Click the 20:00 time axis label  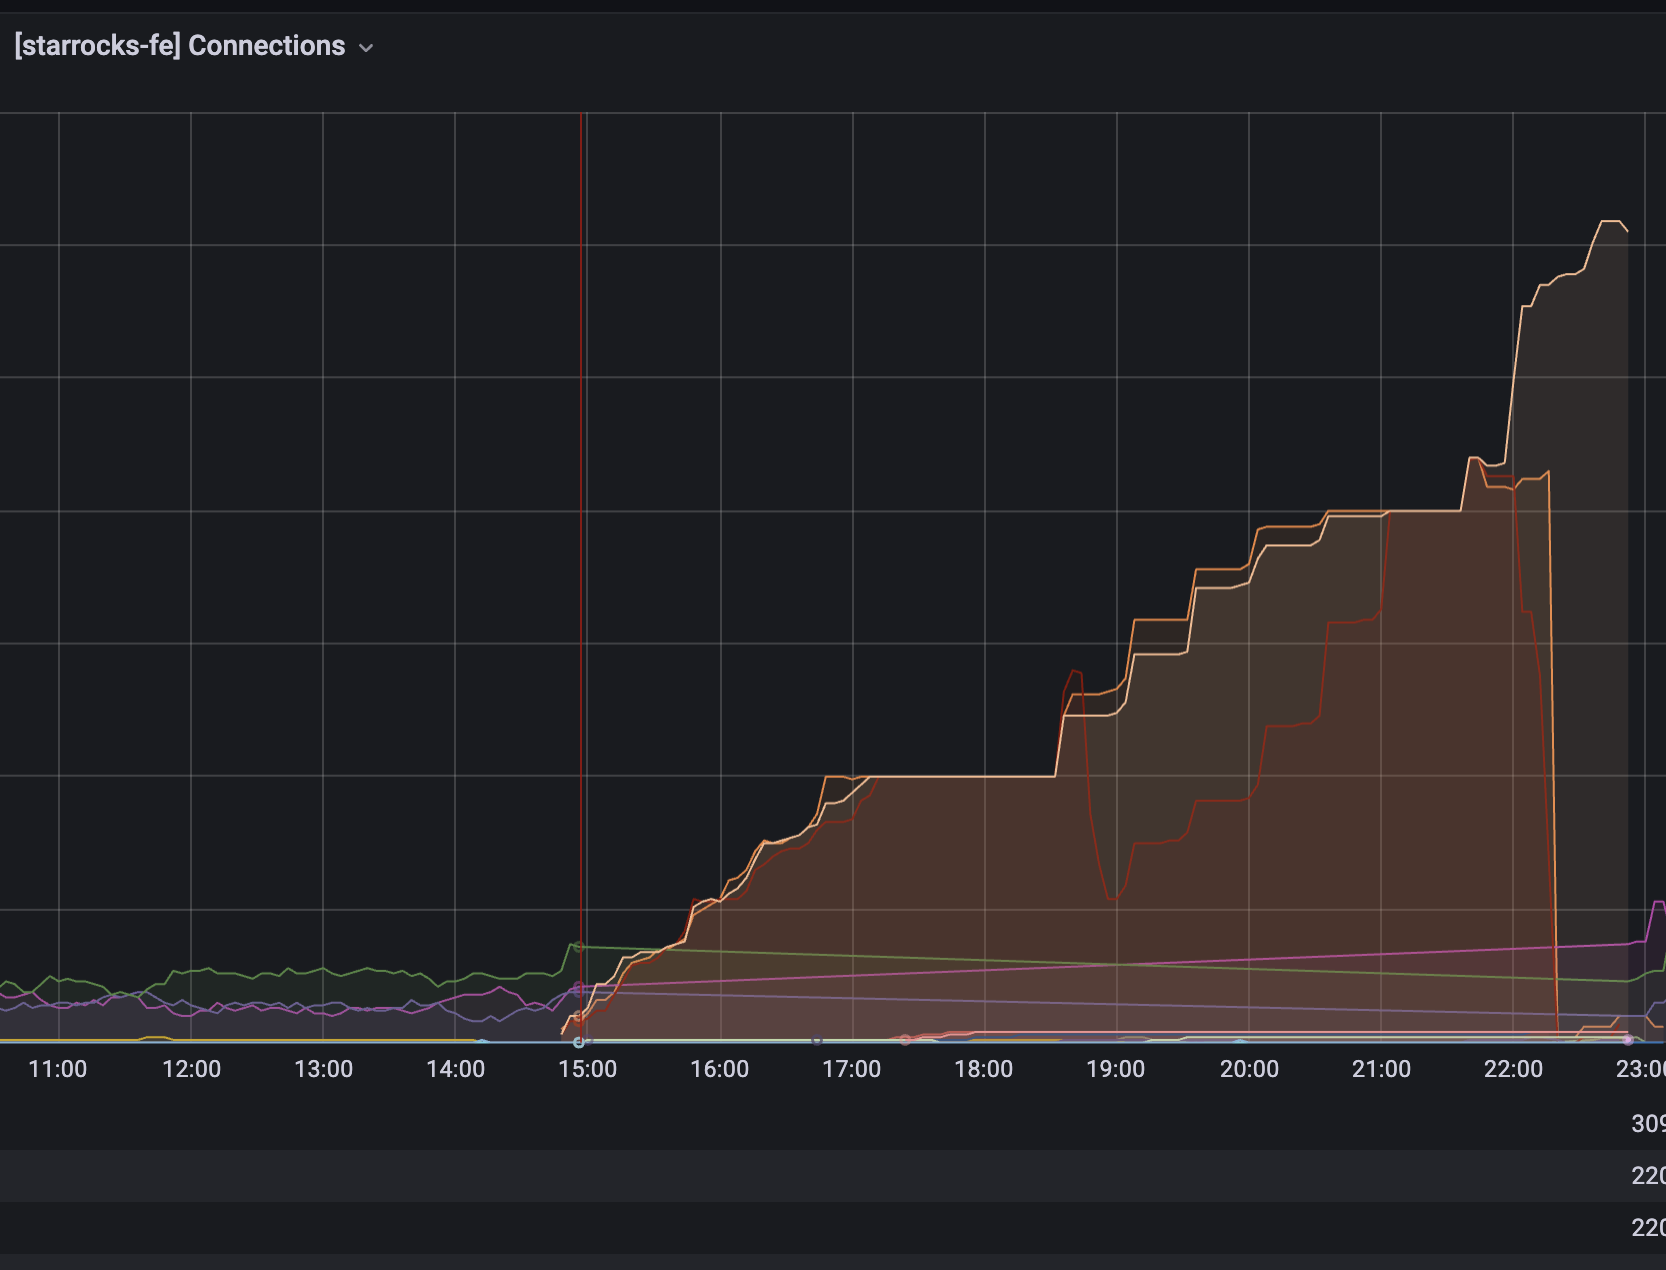pyautogui.click(x=1249, y=1069)
